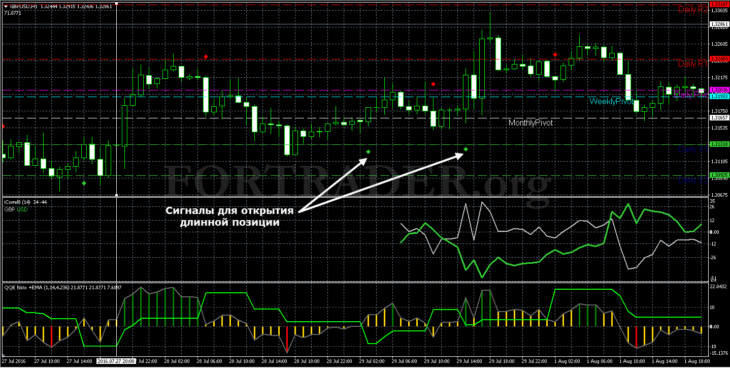Screen dimensions: 730x368
Task: Click the green buy diamond below 29 Jul 14:00 candles
Action: 466,149
